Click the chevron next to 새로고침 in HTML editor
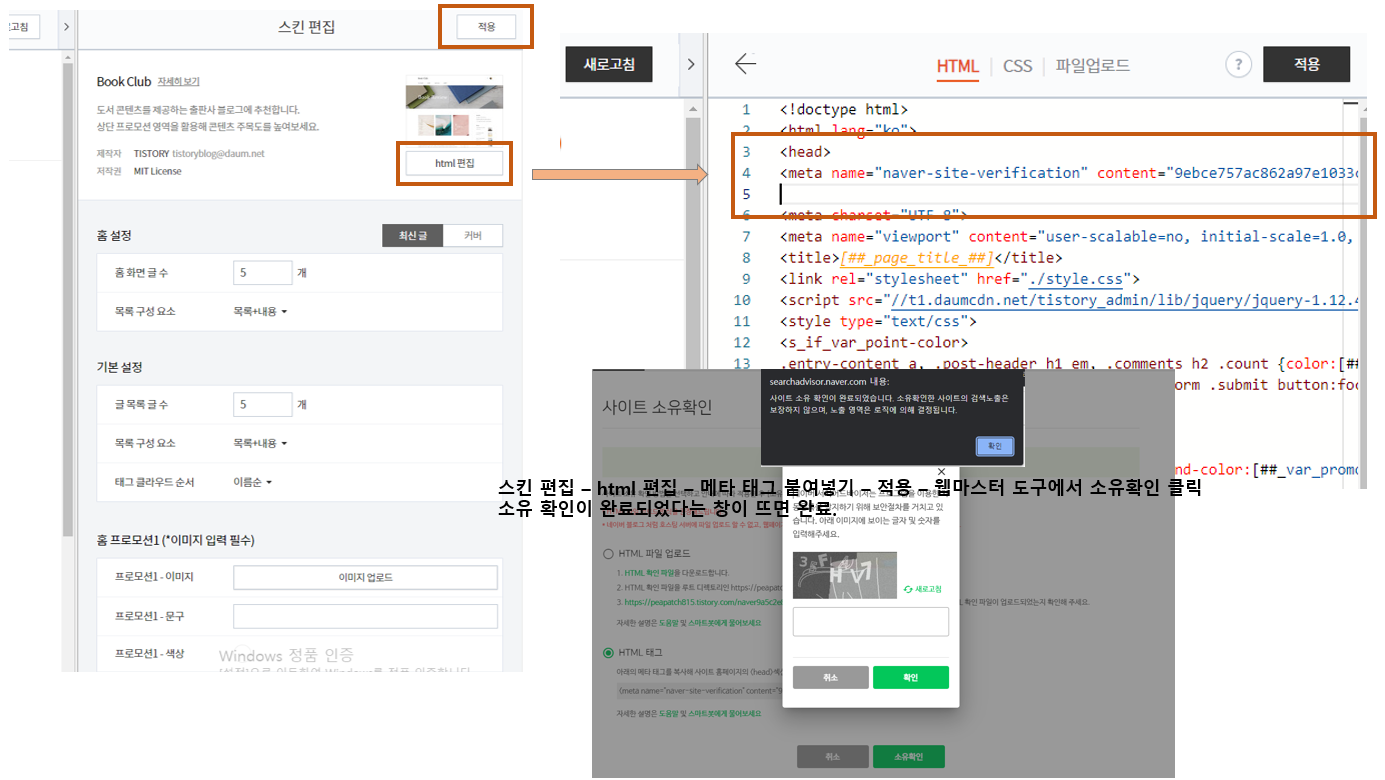Image resolution: width=1385 pixels, height=780 pixels. point(691,65)
